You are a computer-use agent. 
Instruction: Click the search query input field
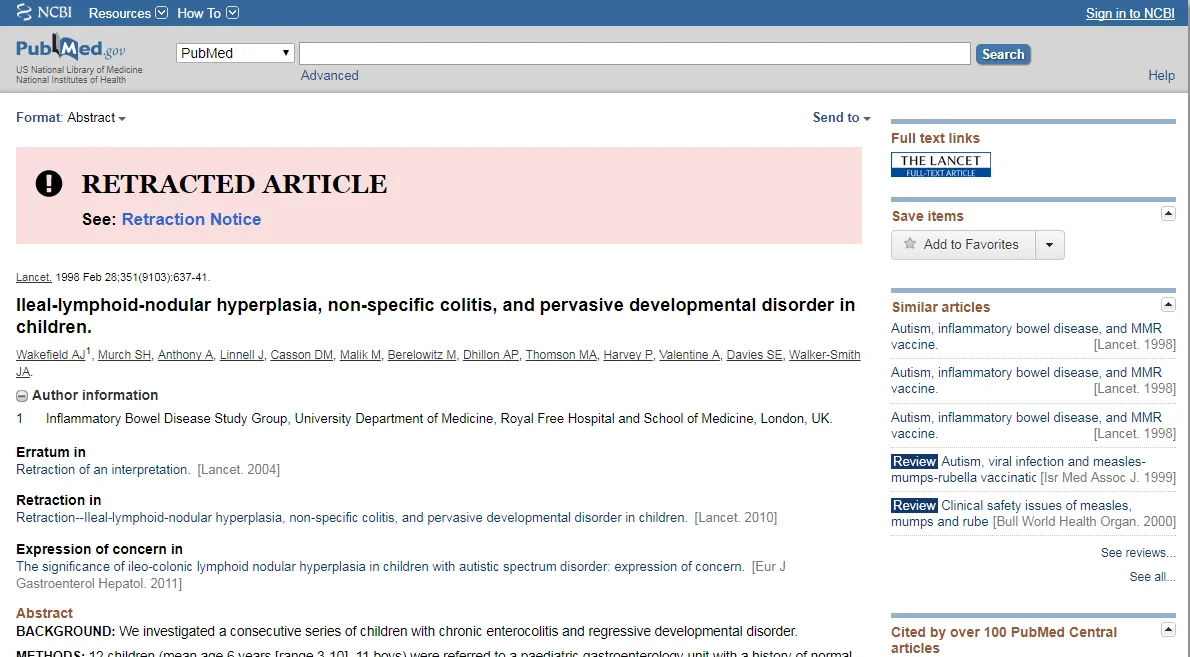(634, 53)
